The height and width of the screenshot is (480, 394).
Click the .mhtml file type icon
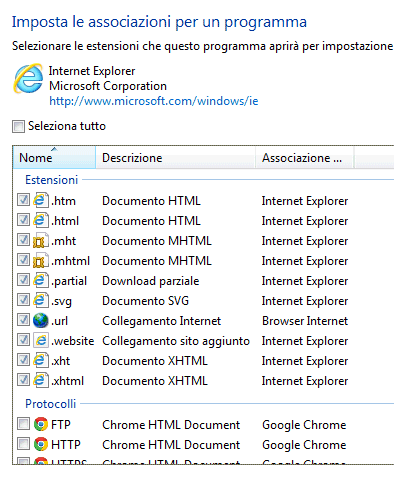pos(41,260)
